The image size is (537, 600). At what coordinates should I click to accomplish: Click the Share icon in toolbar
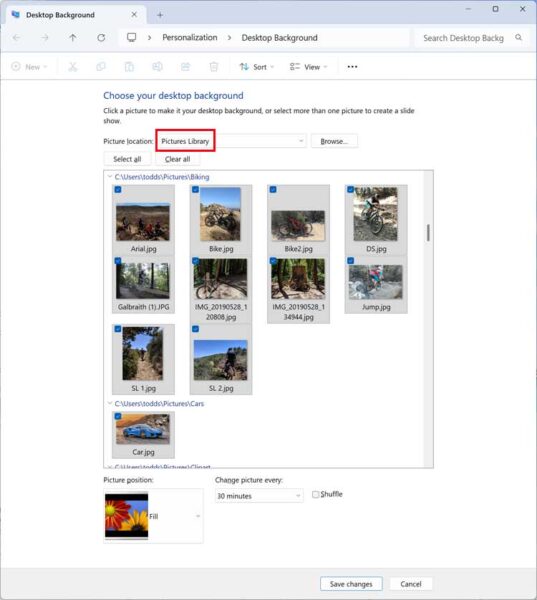pos(186,67)
